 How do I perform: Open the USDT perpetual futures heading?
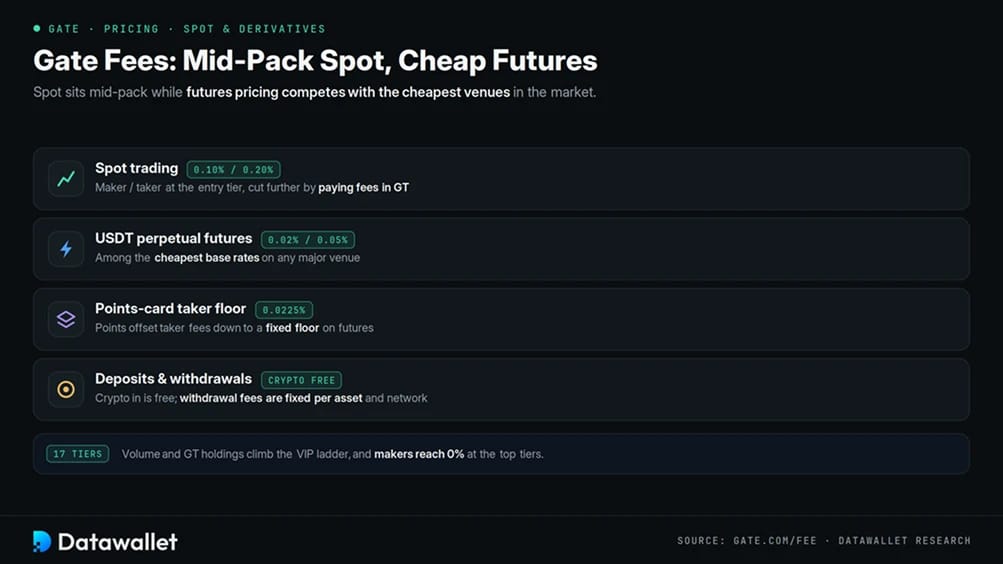coord(174,239)
